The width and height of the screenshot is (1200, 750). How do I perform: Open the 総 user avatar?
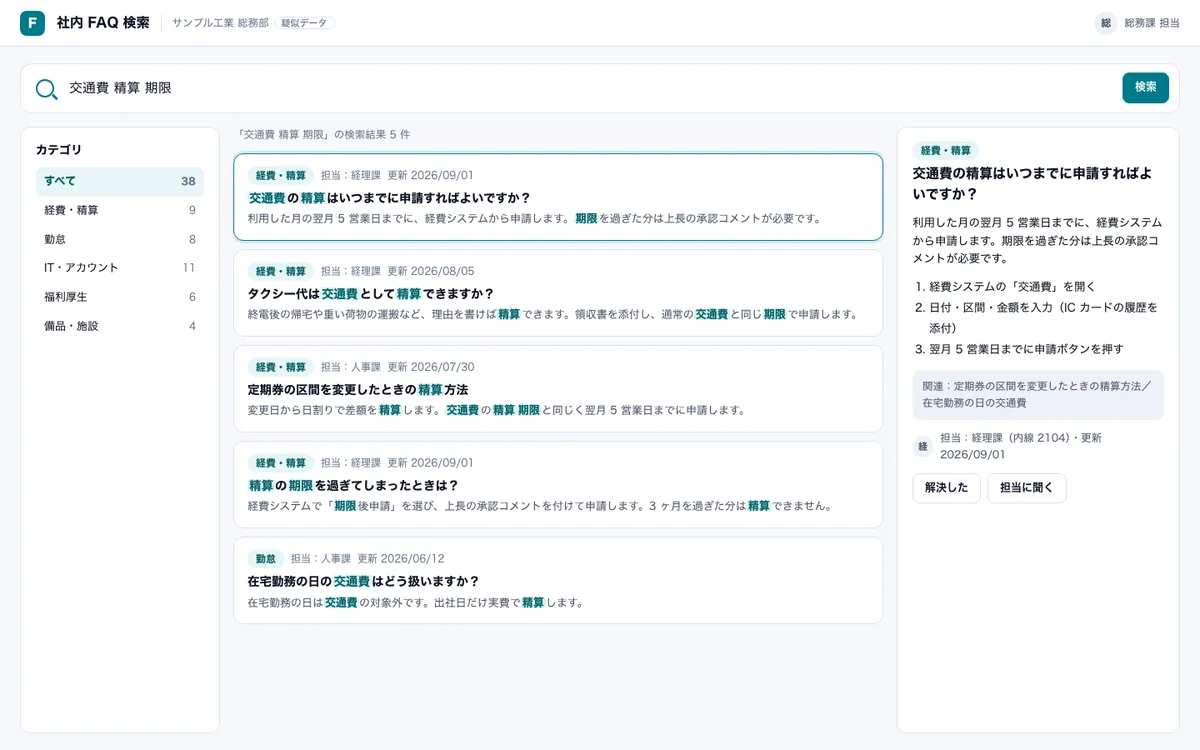tap(1106, 23)
